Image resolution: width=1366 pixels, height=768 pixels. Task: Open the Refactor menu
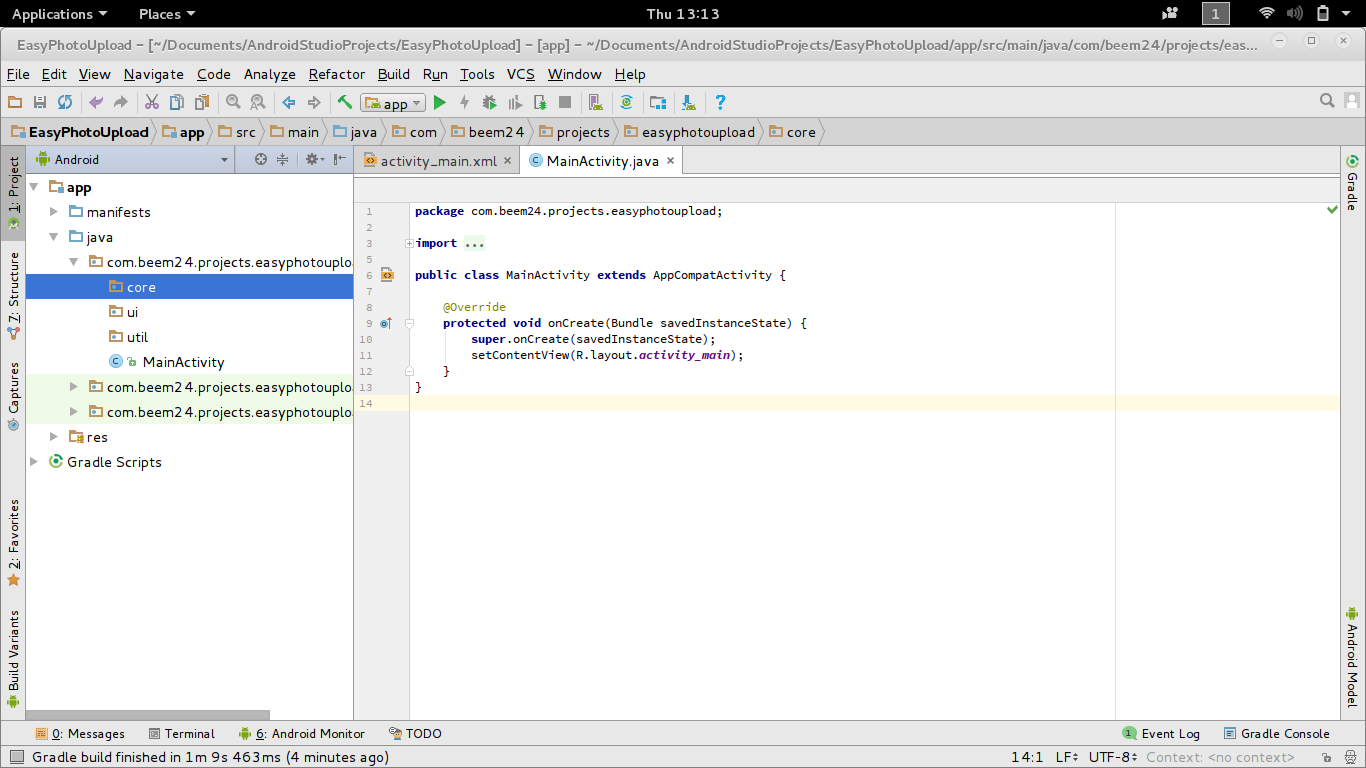click(x=337, y=74)
